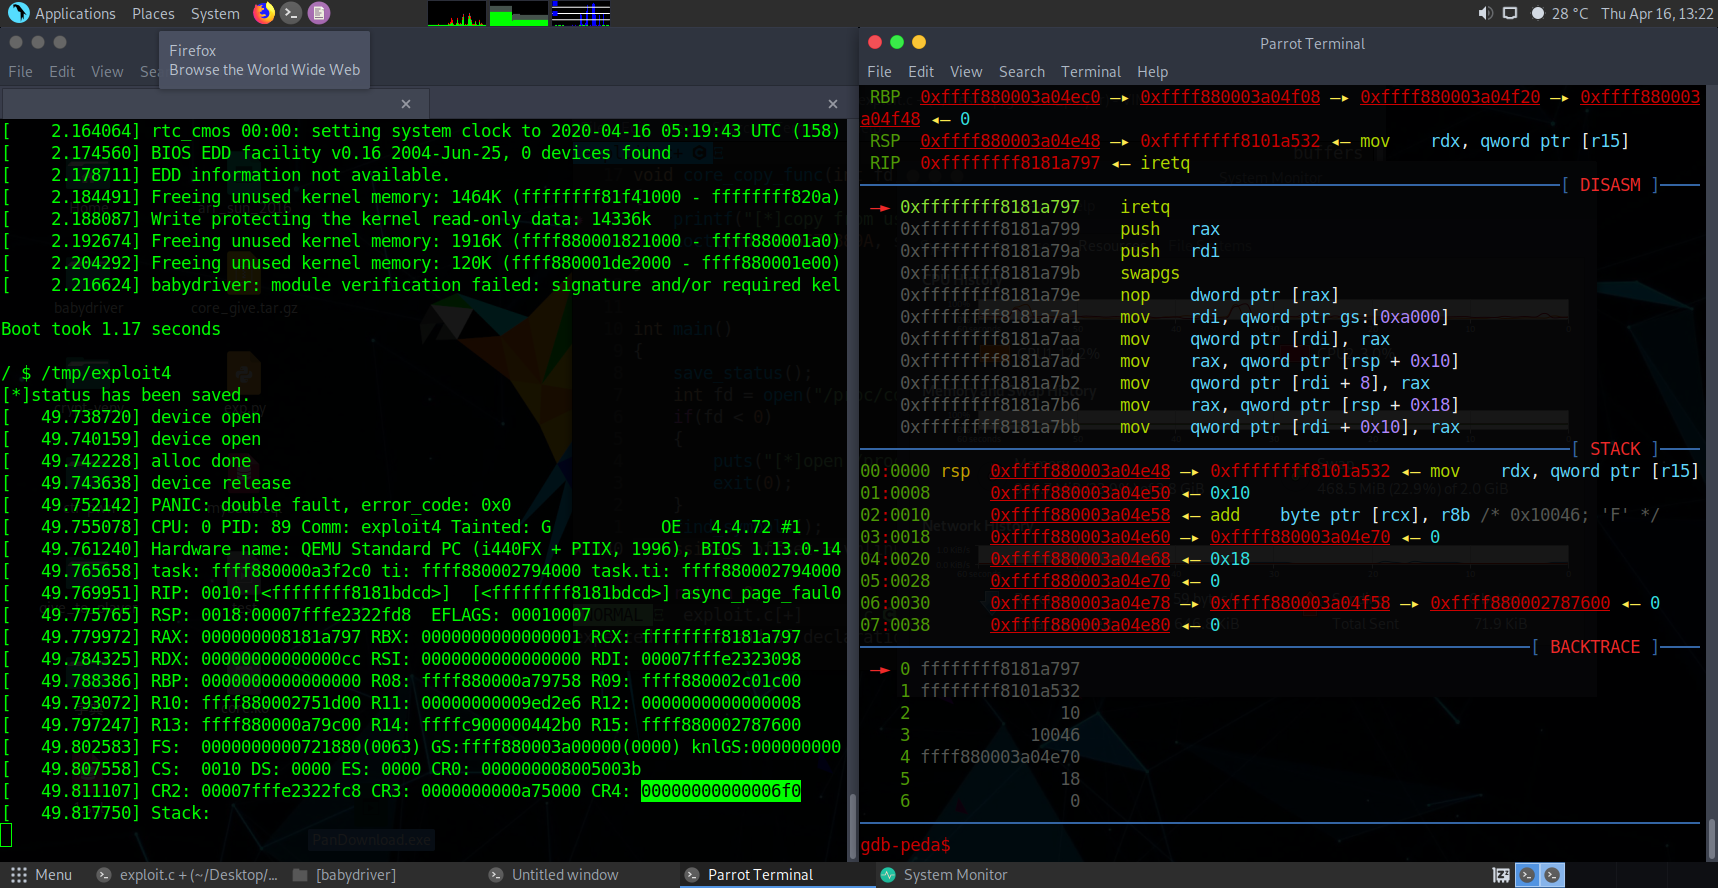Open File menu in left terminal window

(x=20, y=72)
